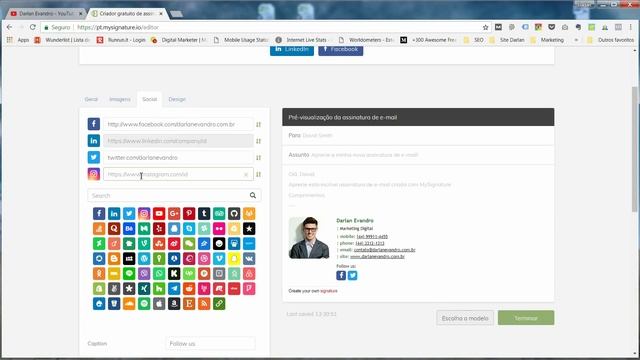The image size is (640, 360).
Task: Add the WordPress social icon
Action: pos(144,259)
